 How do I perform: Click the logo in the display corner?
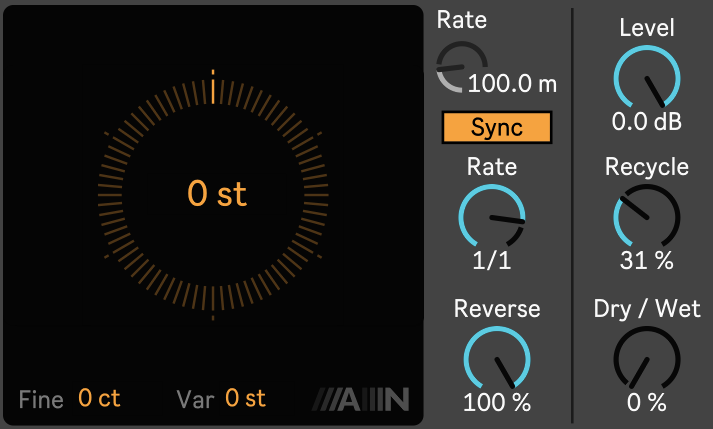361,399
